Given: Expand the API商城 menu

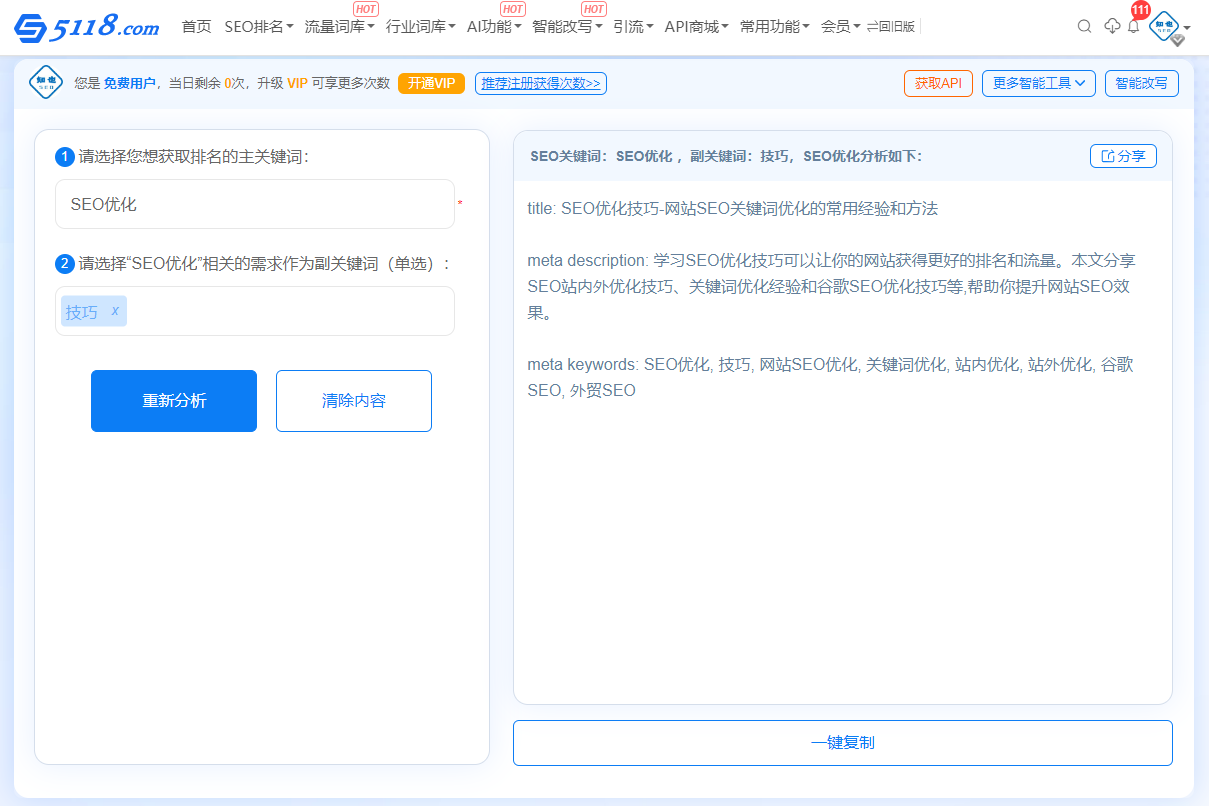Looking at the screenshot, I should click(696, 27).
